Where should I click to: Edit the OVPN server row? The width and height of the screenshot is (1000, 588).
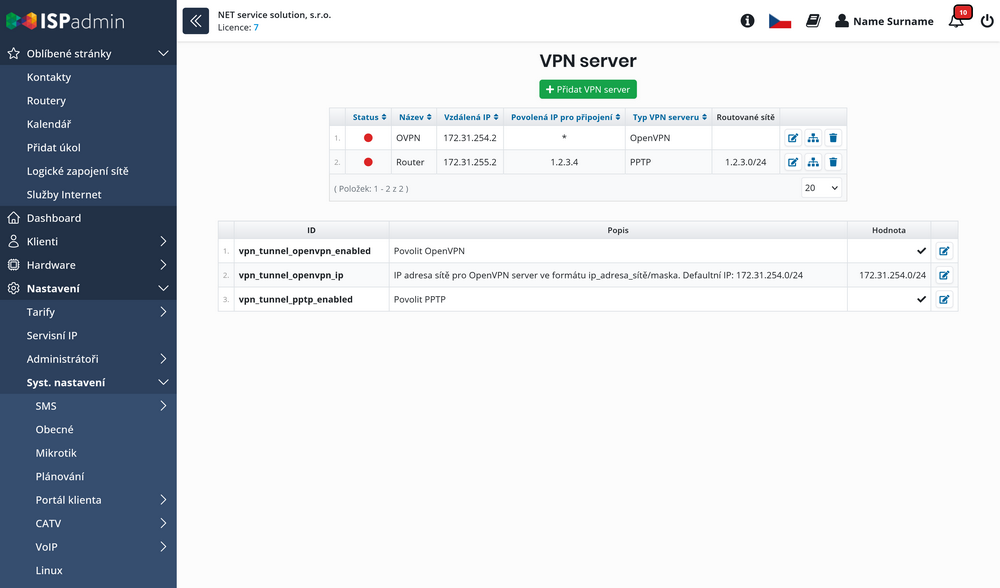[x=793, y=138]
